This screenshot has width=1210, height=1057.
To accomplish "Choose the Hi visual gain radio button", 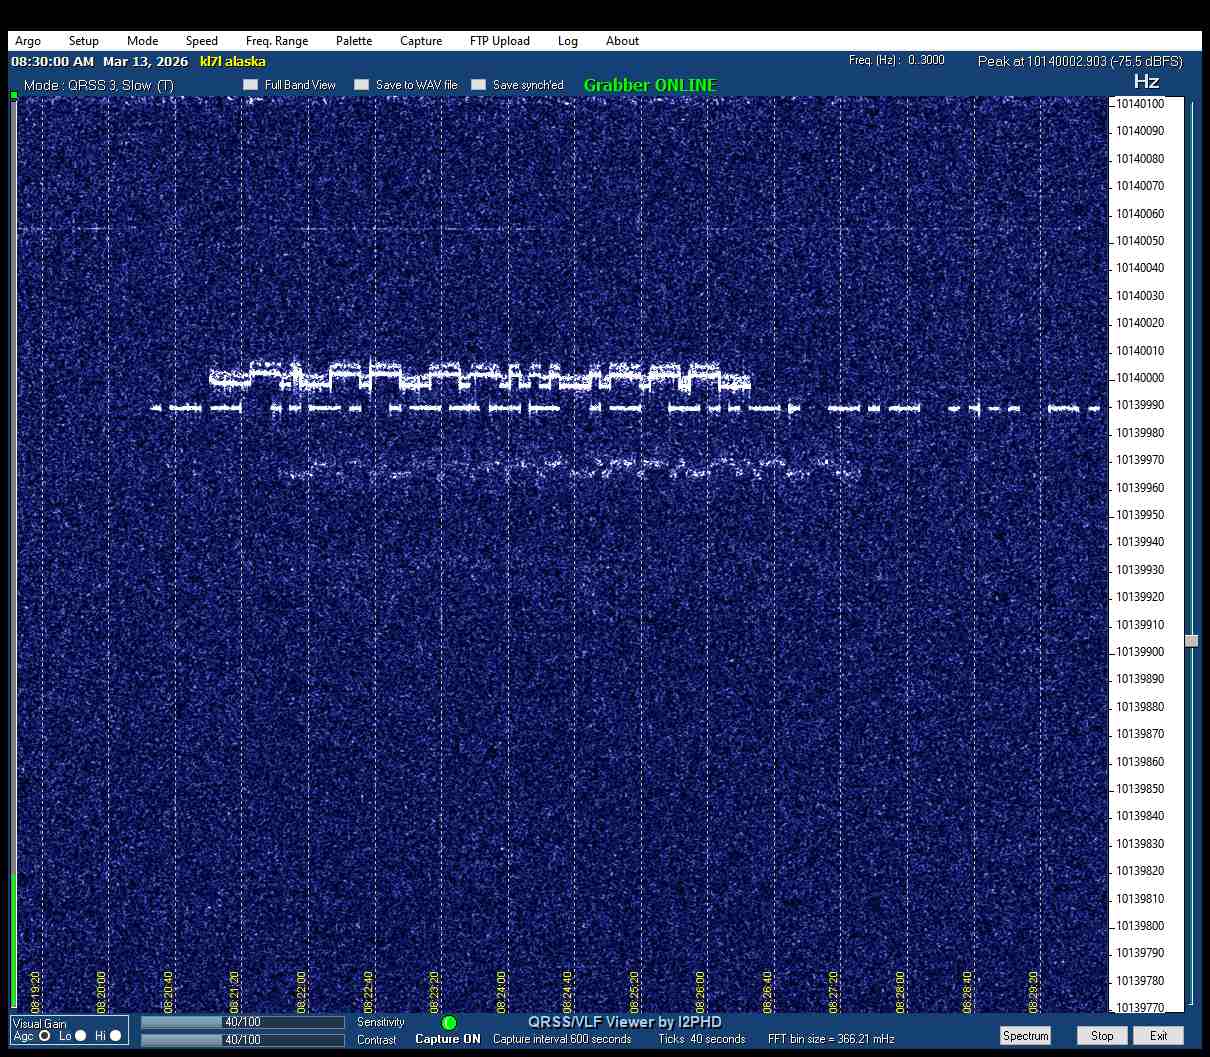I will pyautogui.click(x=116, y=1036).
